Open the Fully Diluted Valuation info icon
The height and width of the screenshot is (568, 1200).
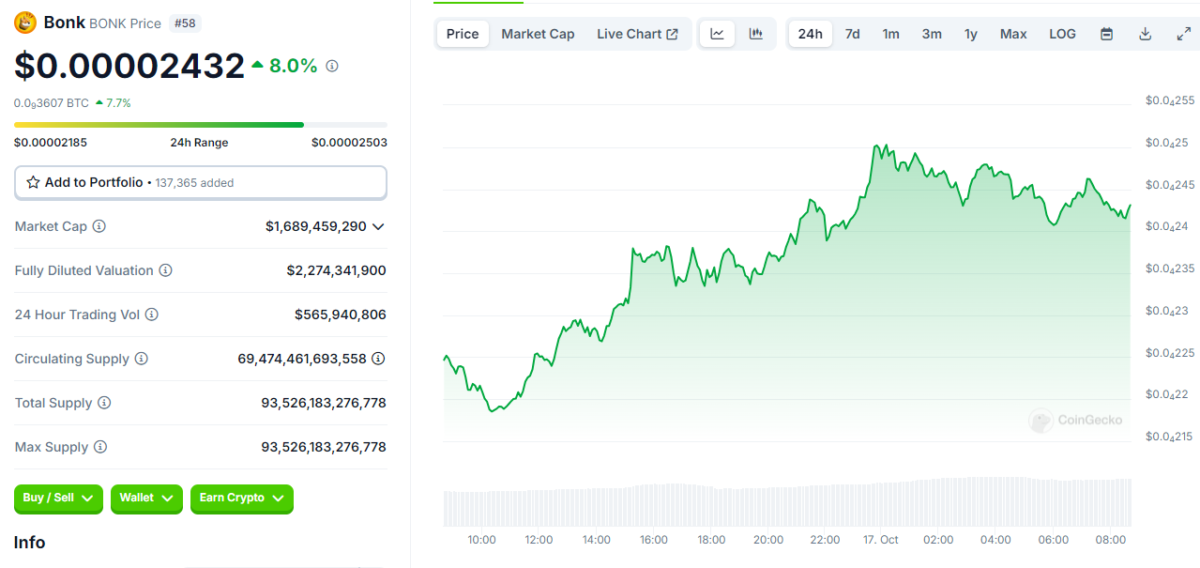tap(166, 271)
